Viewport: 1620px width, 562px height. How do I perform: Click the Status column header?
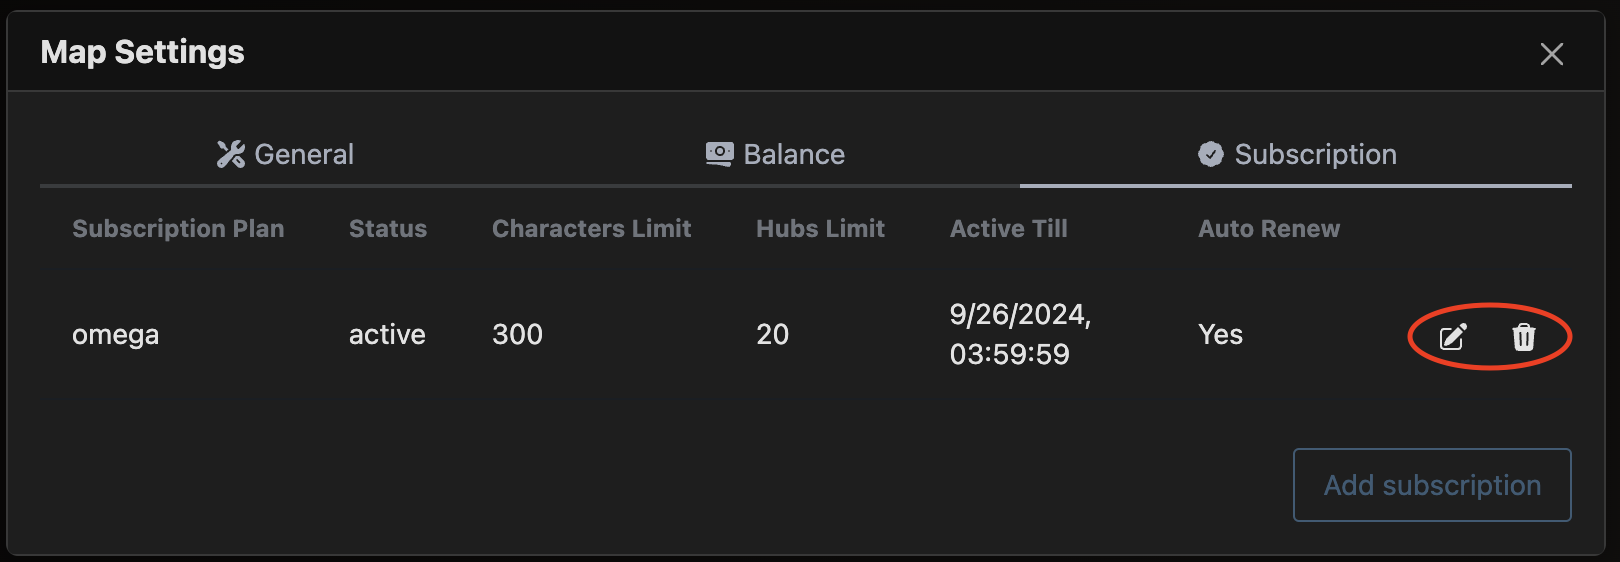[388, 229]
